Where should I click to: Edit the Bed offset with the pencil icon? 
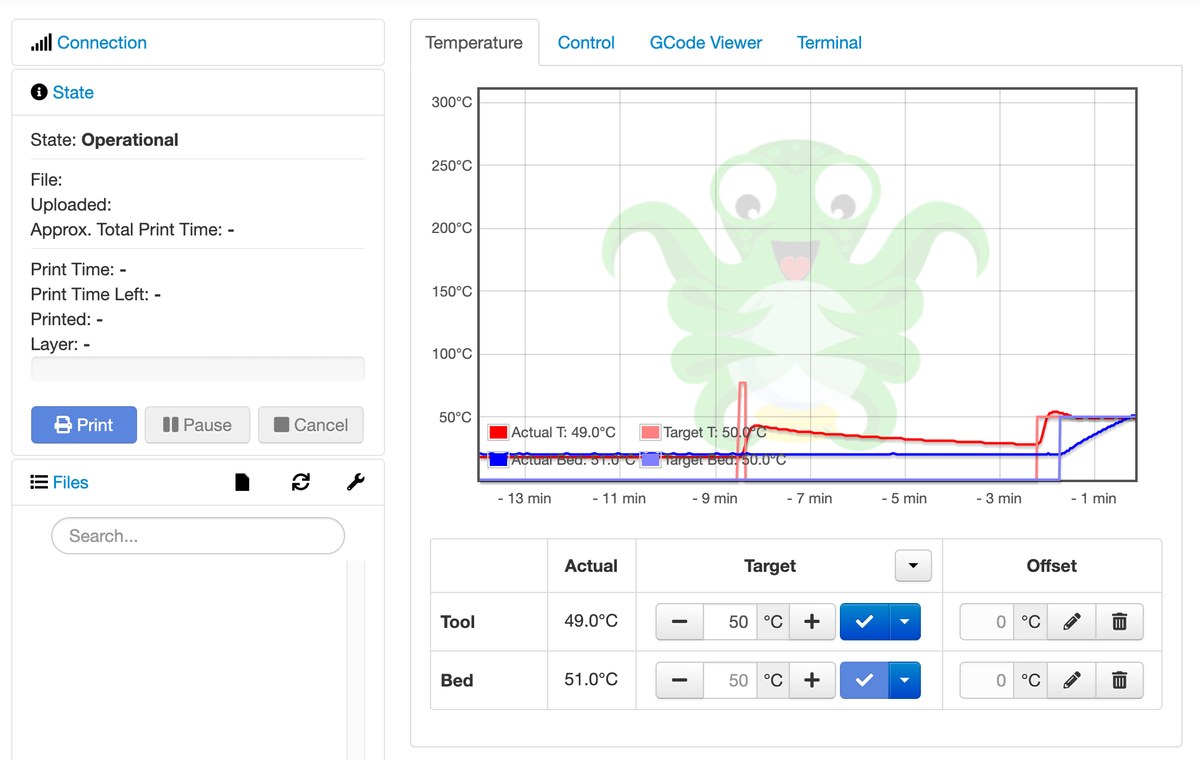click(x=1071, y=680)
